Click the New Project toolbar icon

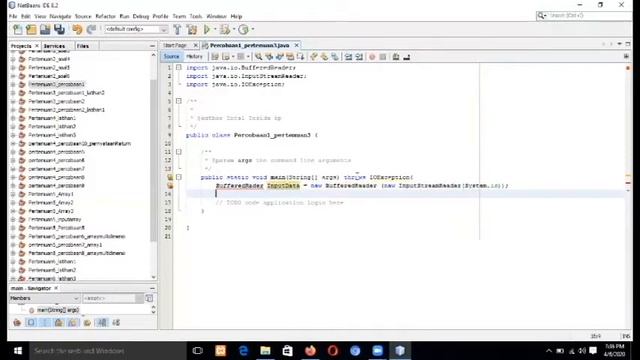(31, 29)
